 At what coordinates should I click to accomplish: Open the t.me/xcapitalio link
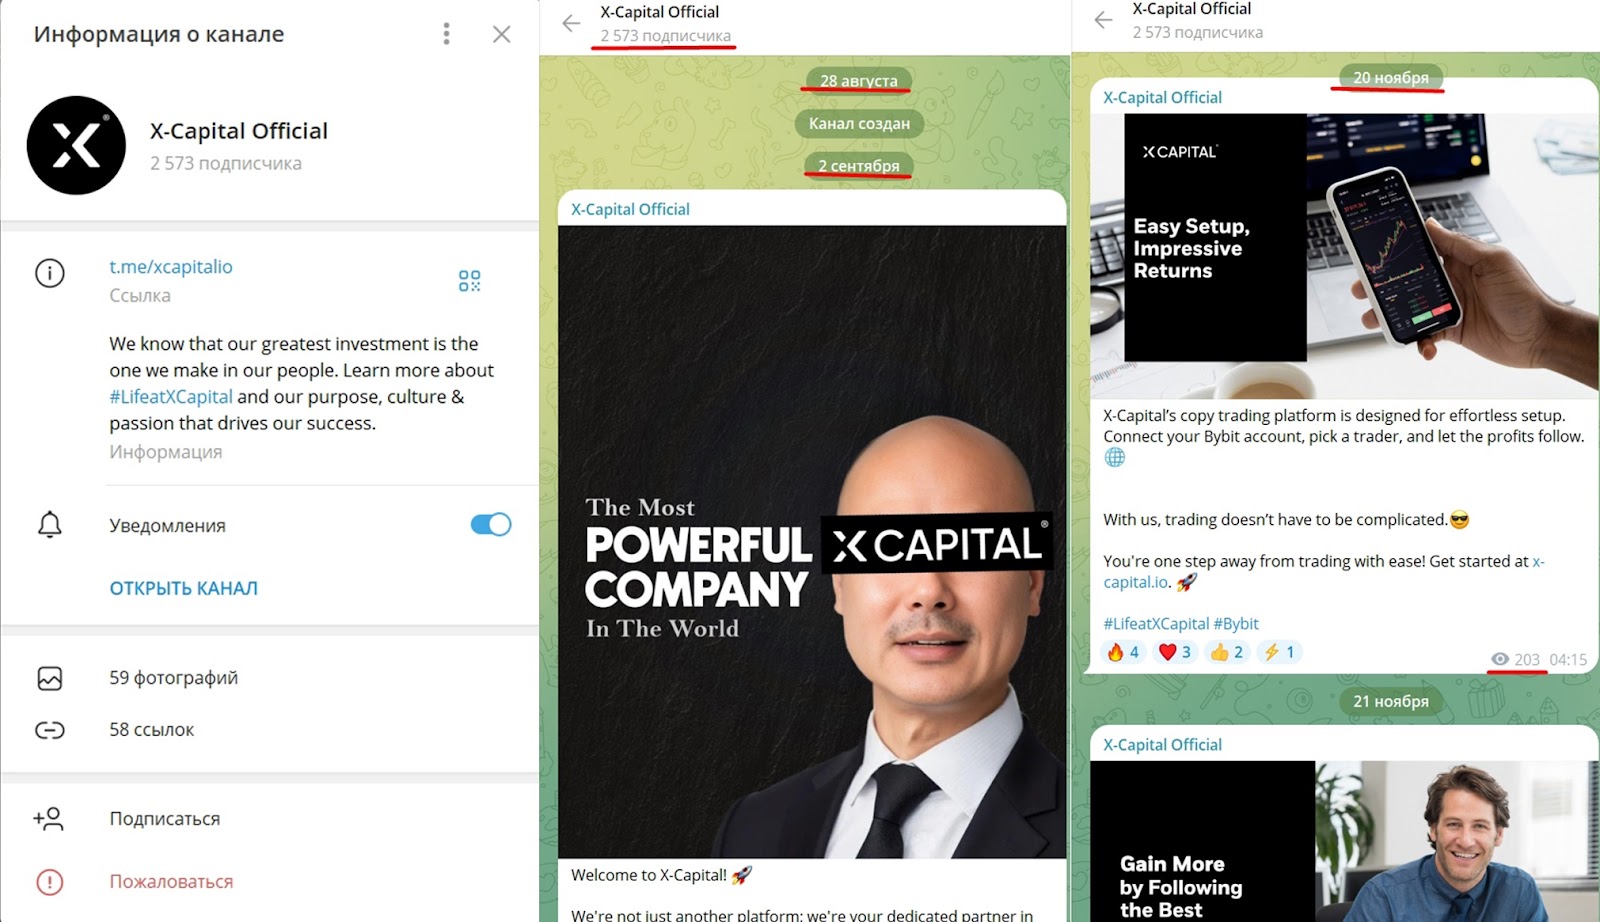tap(171, 267)
